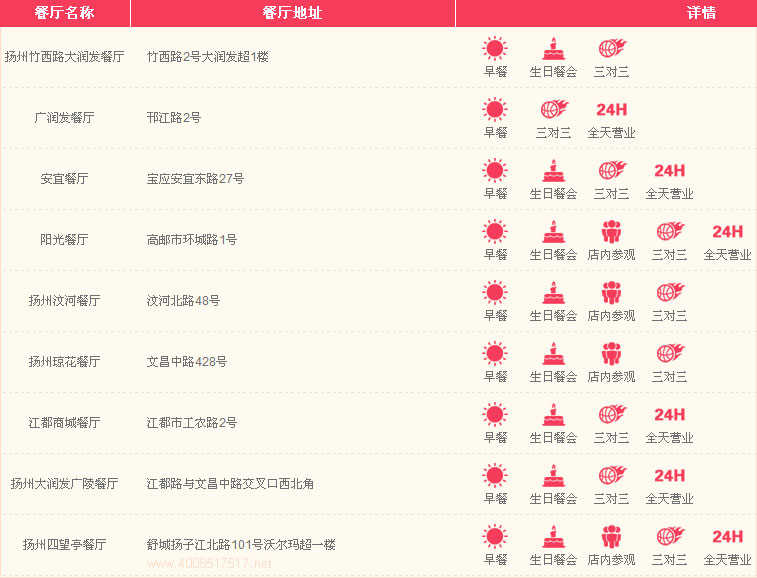Click store tour people icon for 扬州四望亭餐厅
The image size is (757, 578).
click(611, 536)
